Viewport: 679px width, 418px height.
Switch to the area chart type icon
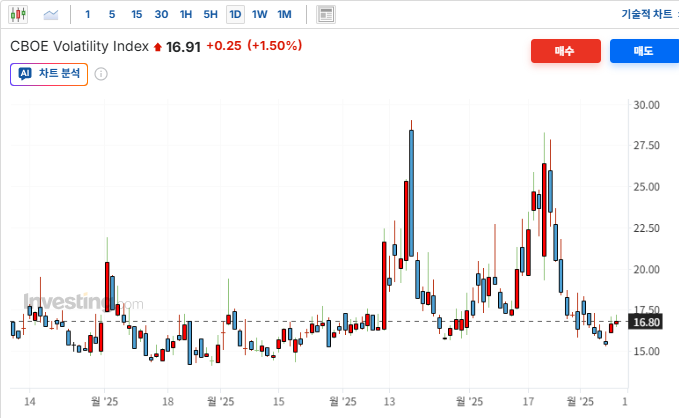tap(51, 15)
